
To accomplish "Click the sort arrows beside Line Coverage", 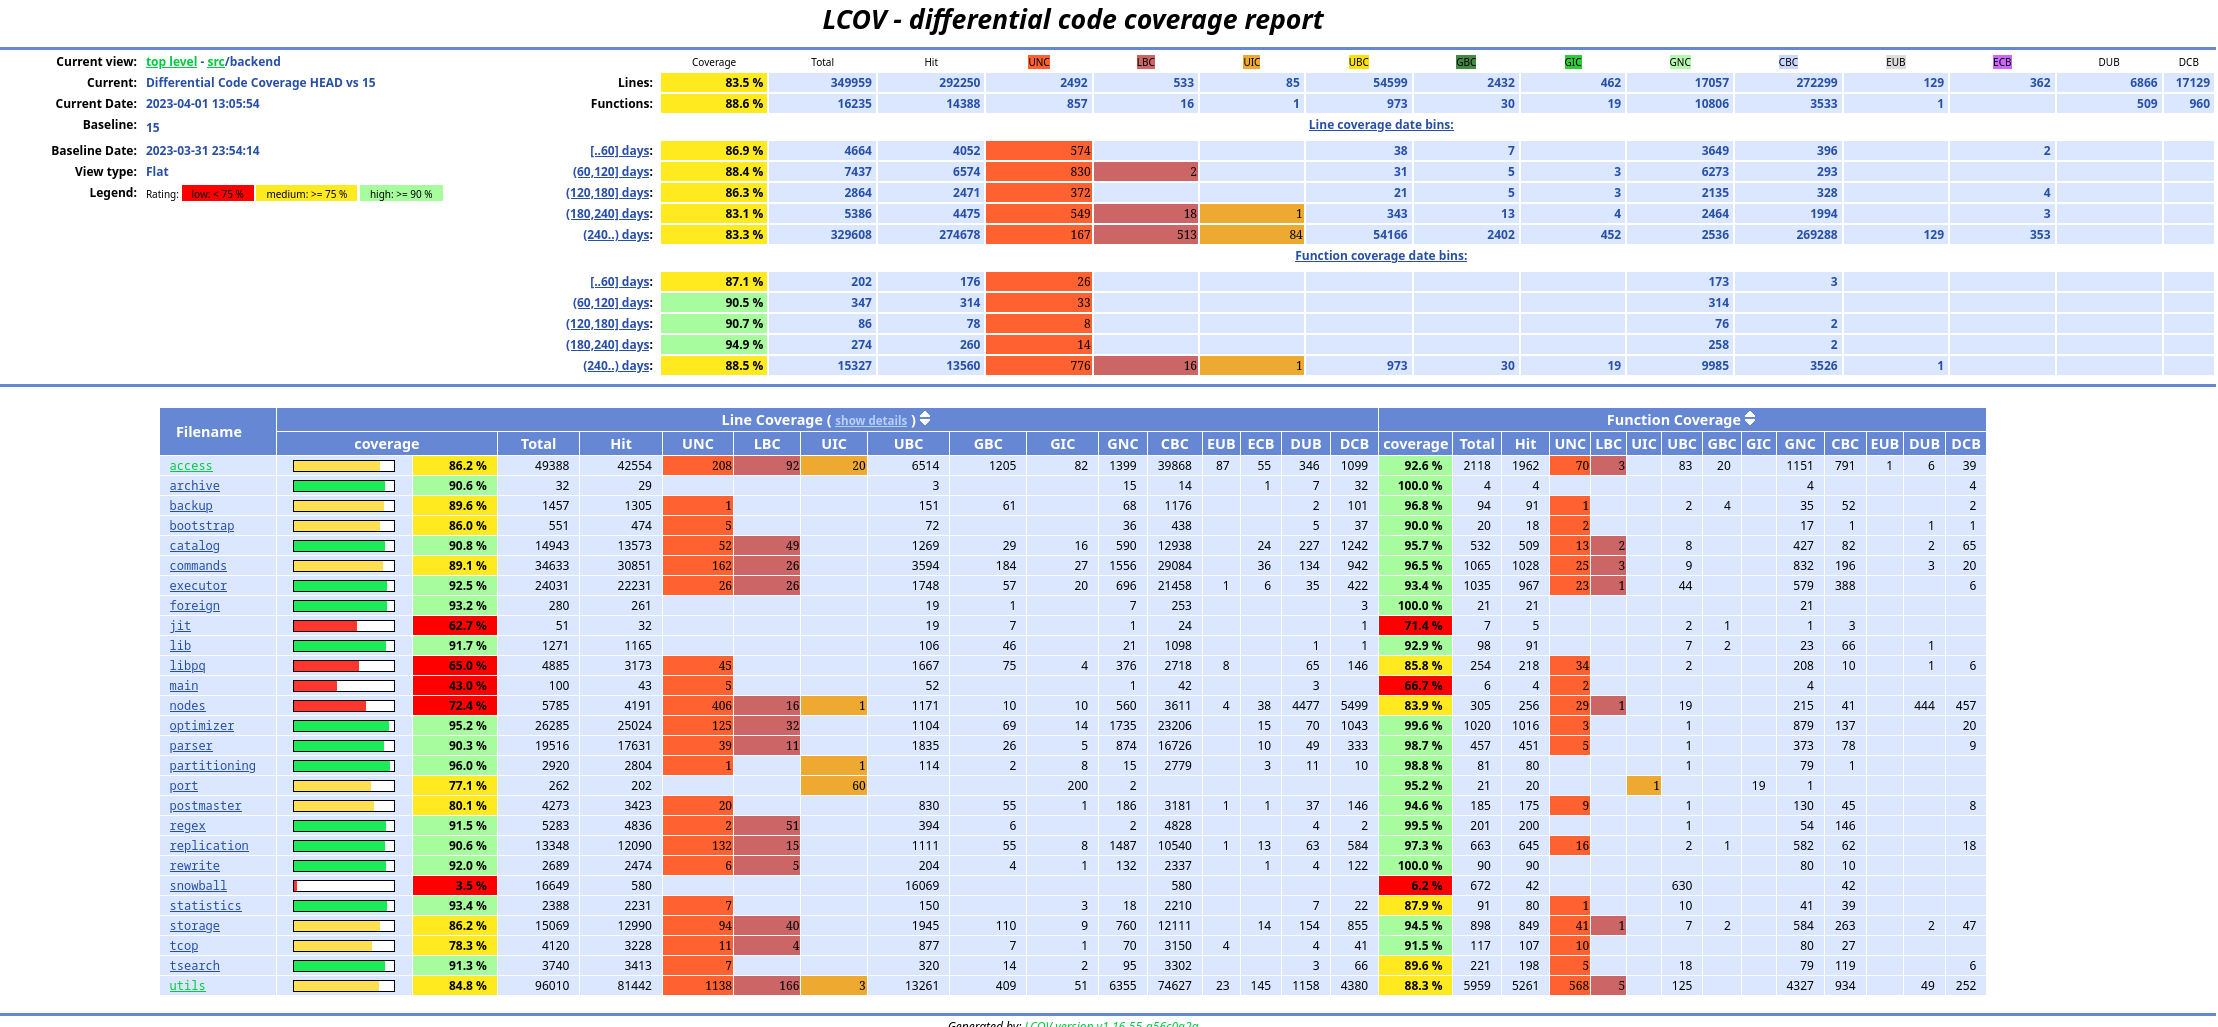I will (925, 419).
